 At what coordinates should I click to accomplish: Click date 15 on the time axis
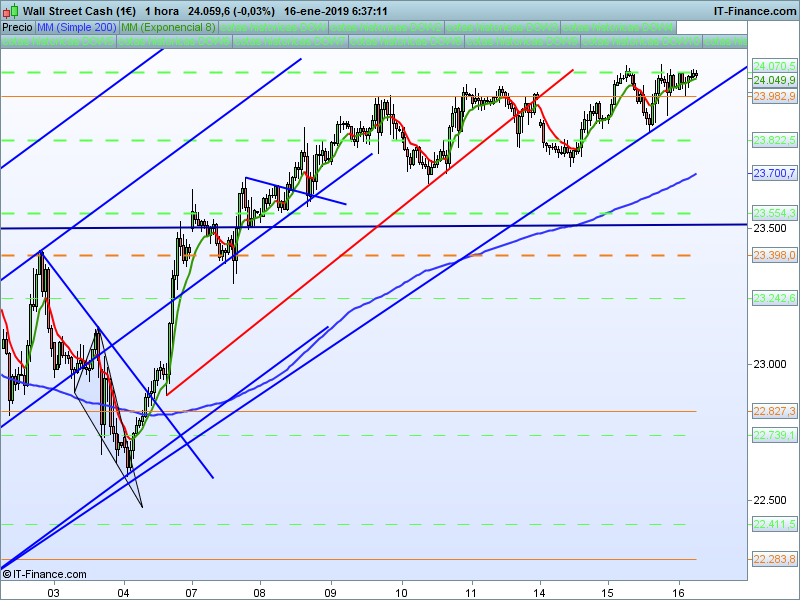coord(607,593)
